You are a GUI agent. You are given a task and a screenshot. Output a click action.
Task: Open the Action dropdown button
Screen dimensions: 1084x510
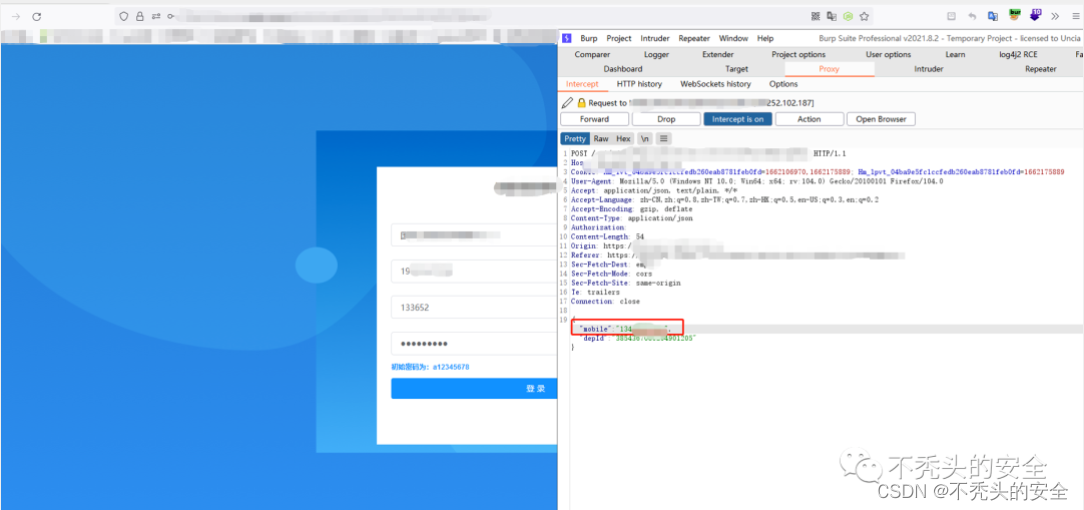tap(810, 119)
